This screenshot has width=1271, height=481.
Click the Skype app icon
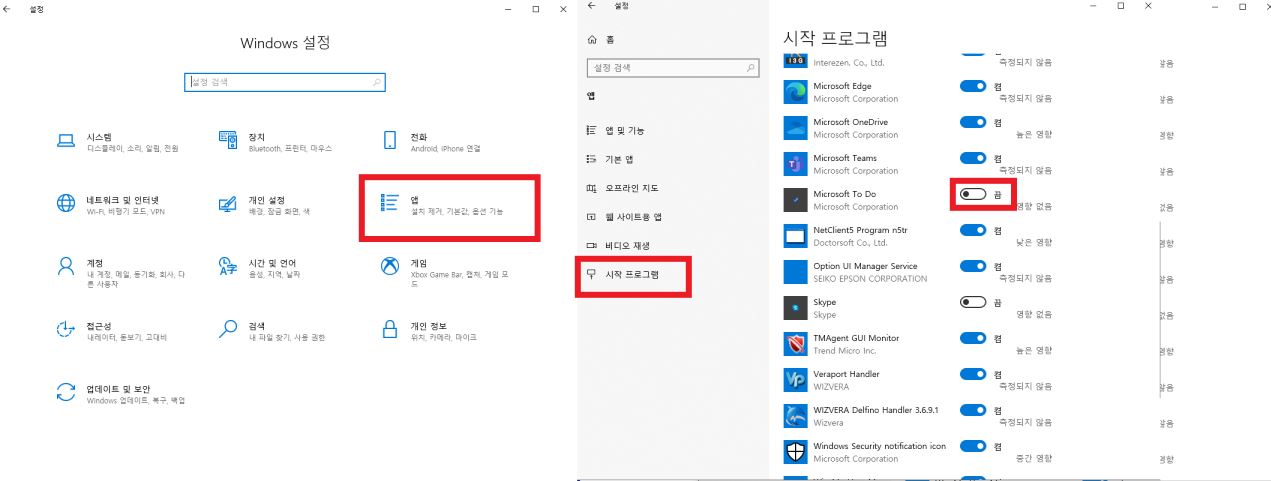click(796, 308)
